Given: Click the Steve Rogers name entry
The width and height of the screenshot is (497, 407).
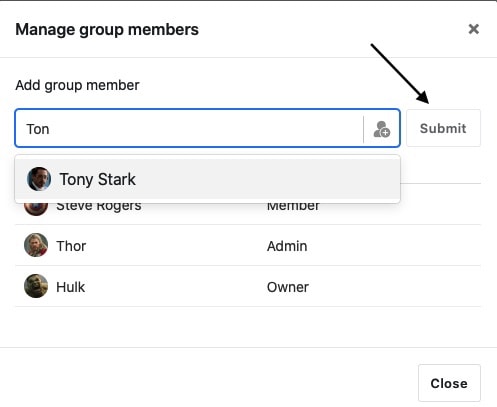Looking at the screenshot, I should point(99,207).
